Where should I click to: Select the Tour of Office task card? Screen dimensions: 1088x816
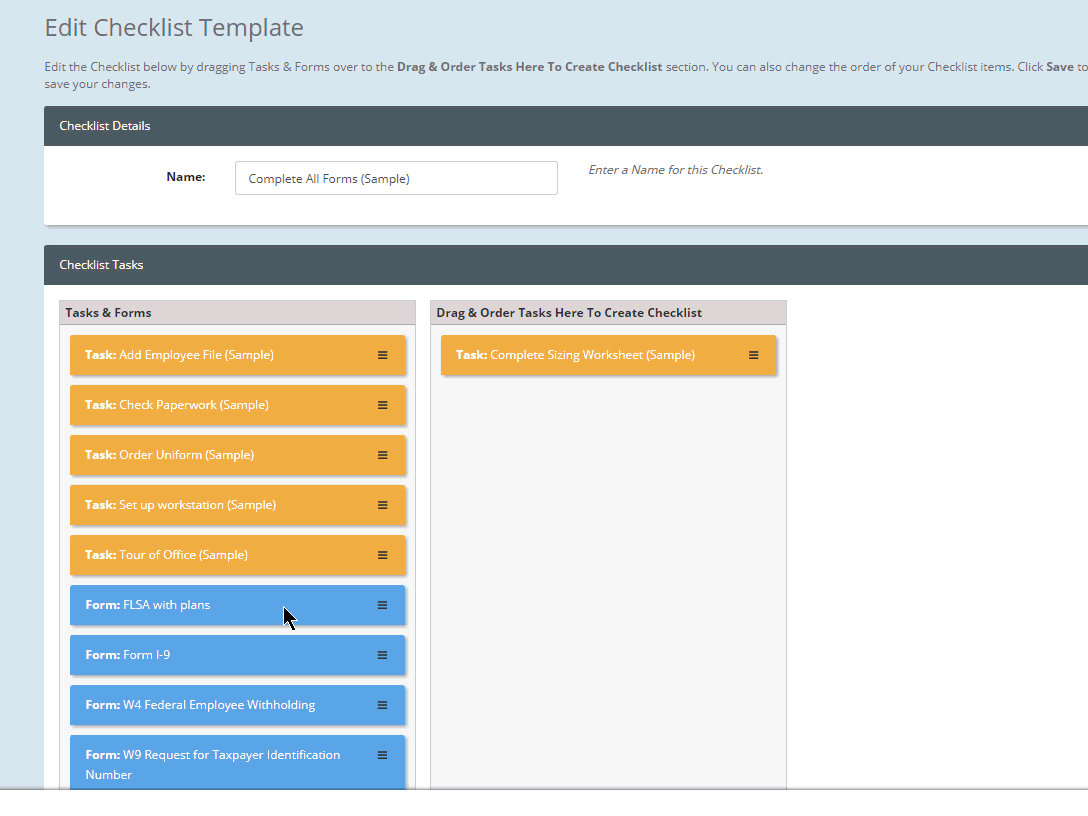click(220, 555)
